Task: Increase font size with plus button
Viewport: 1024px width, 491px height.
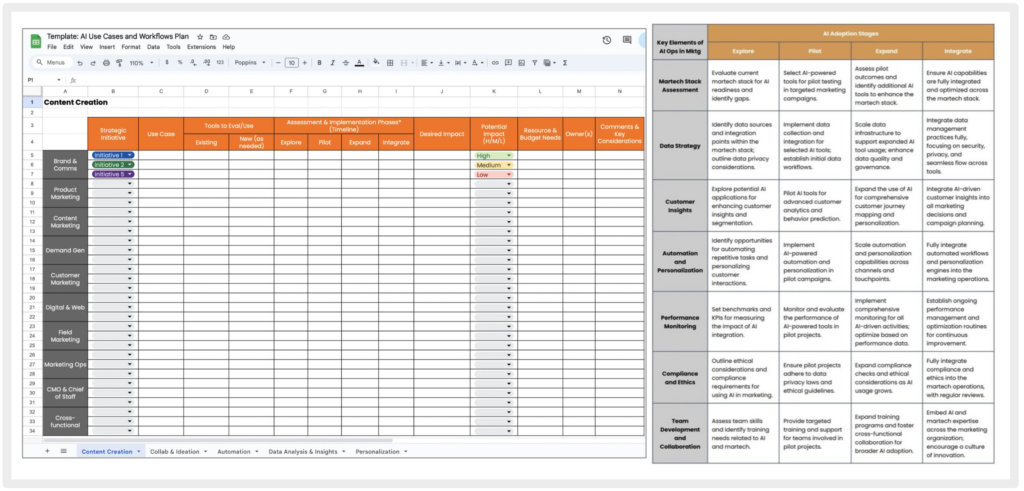Action: (x=305, y=62)
